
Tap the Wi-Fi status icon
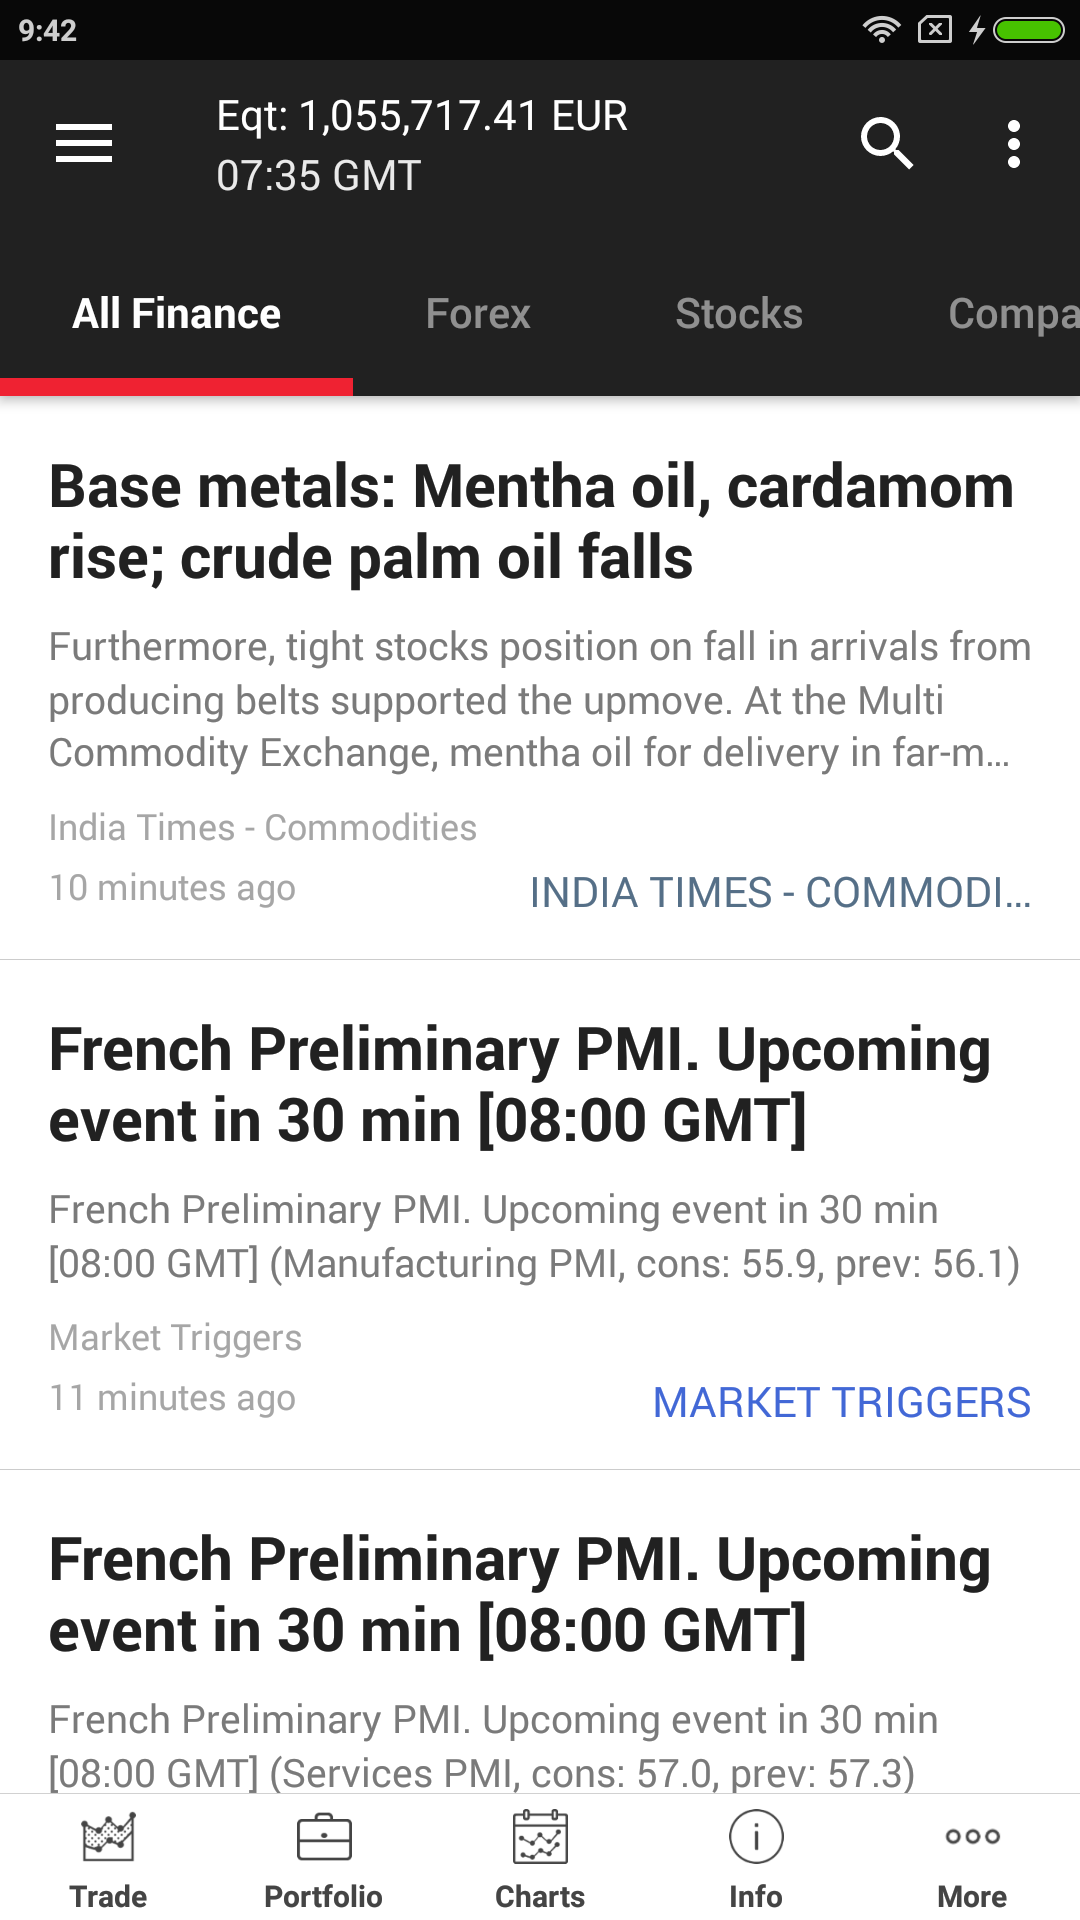pyautogui.click(x=880, y=30)
